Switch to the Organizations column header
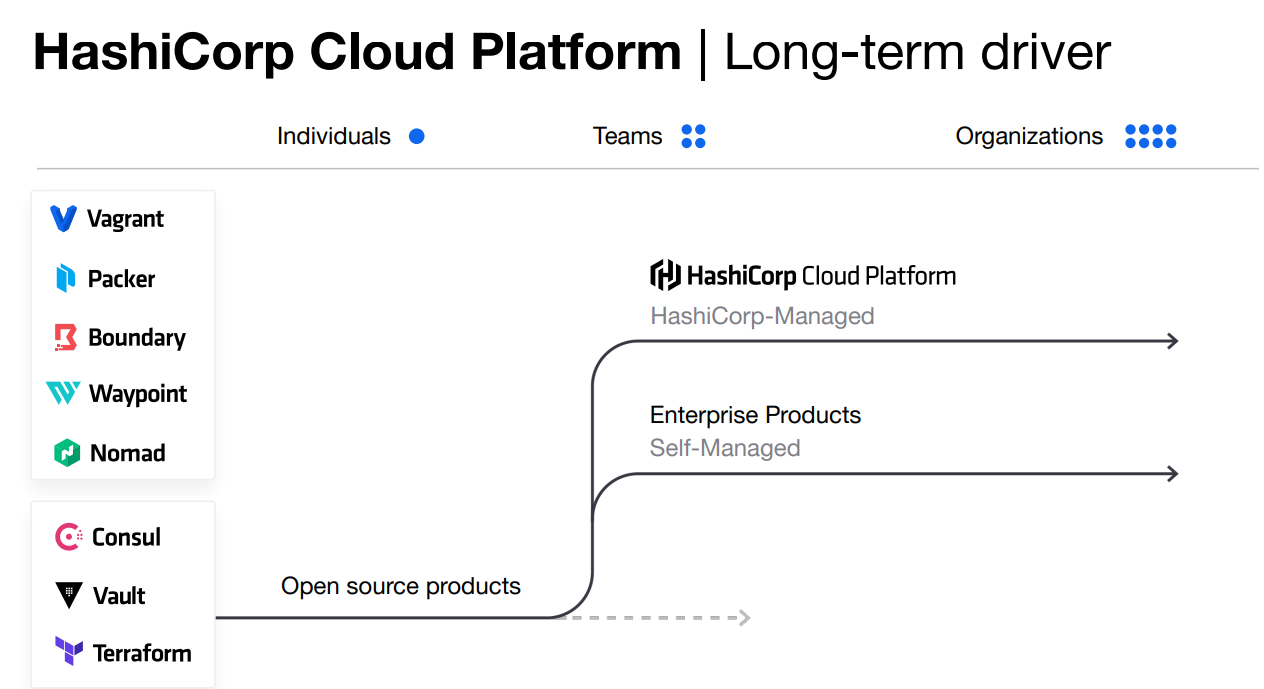The width and height of the screenshot is (1264, 689). coord(1029,136)
